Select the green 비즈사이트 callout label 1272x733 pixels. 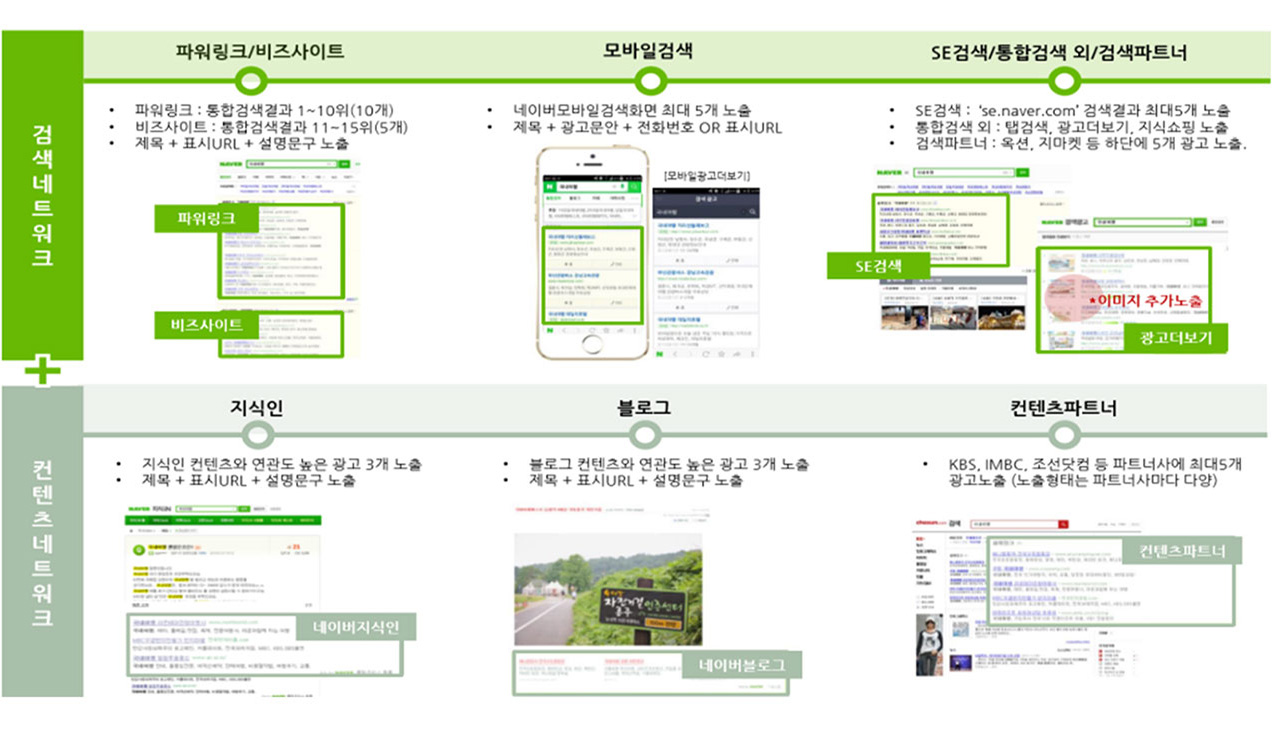pyautogui.click(x=208, y=325)
